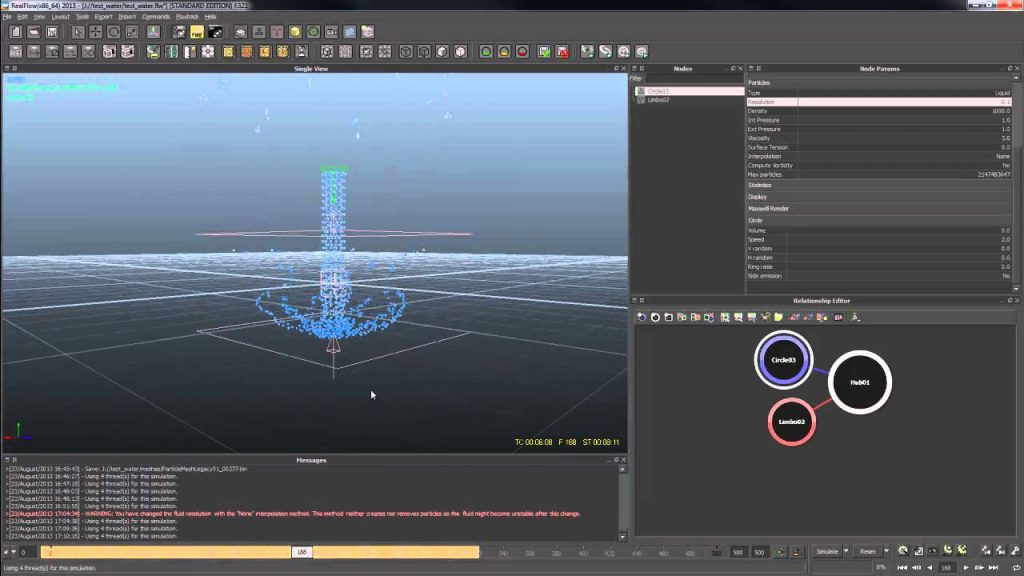Click the timeline frame marker 188
The image size is (1024, 576).
pyautogui.click(x=302, y=552)
